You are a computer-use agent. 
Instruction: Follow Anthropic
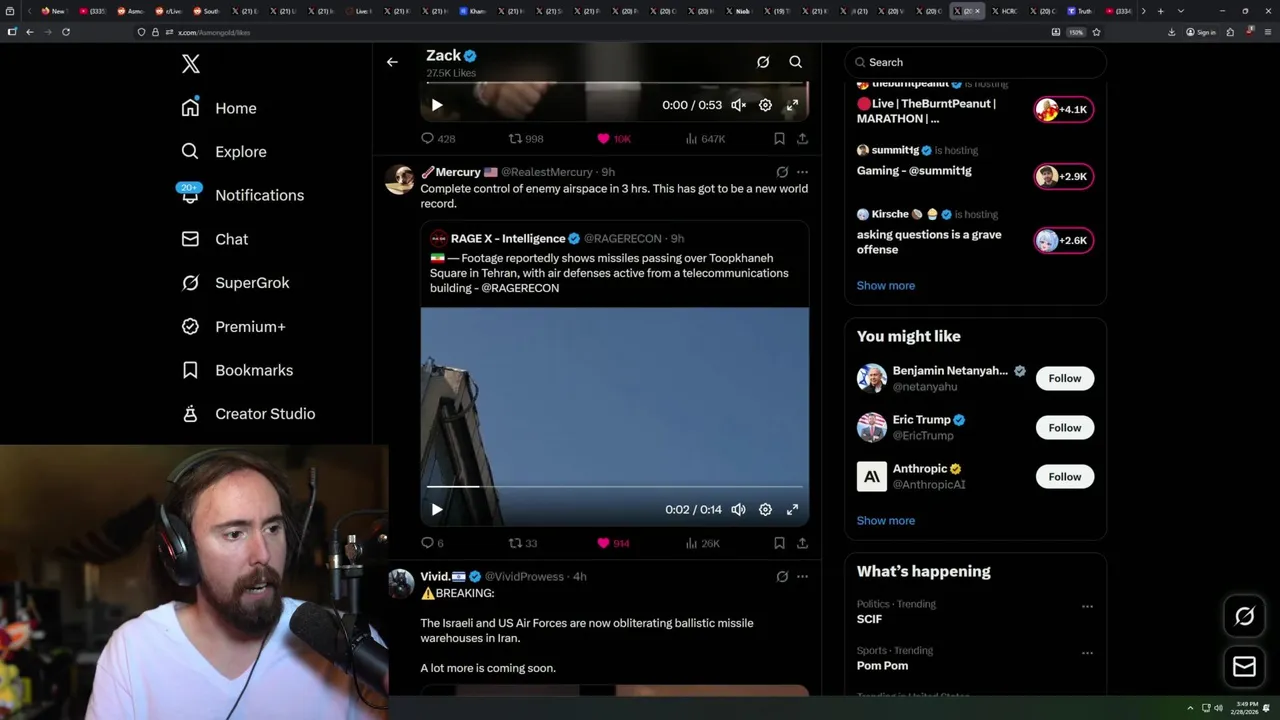pyautogui.click(x=1065, y=476)
